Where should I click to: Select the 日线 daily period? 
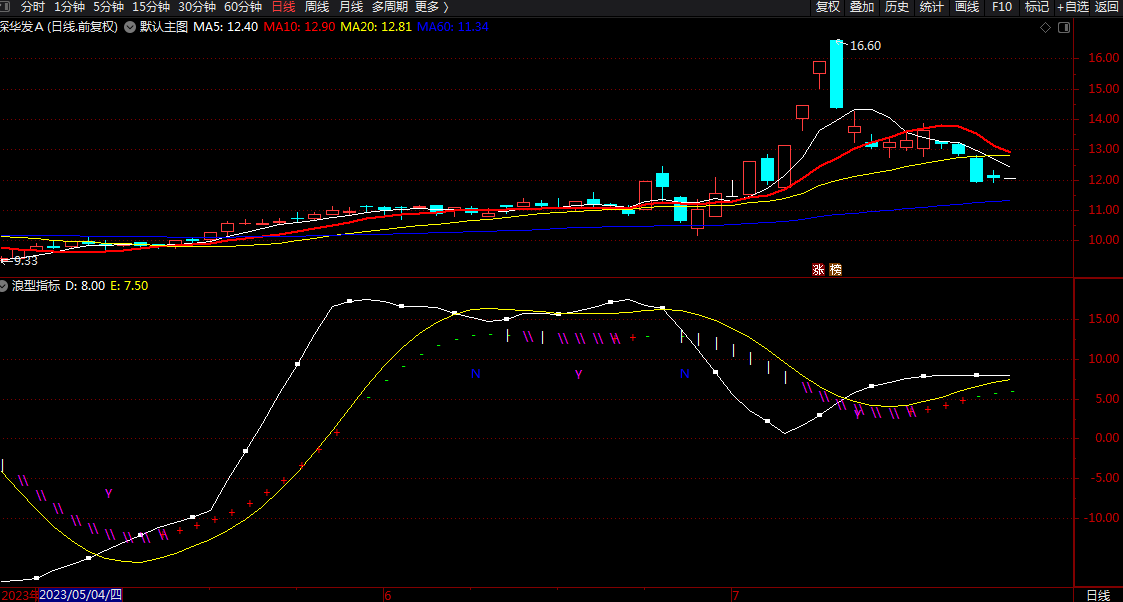pos(284,7)
